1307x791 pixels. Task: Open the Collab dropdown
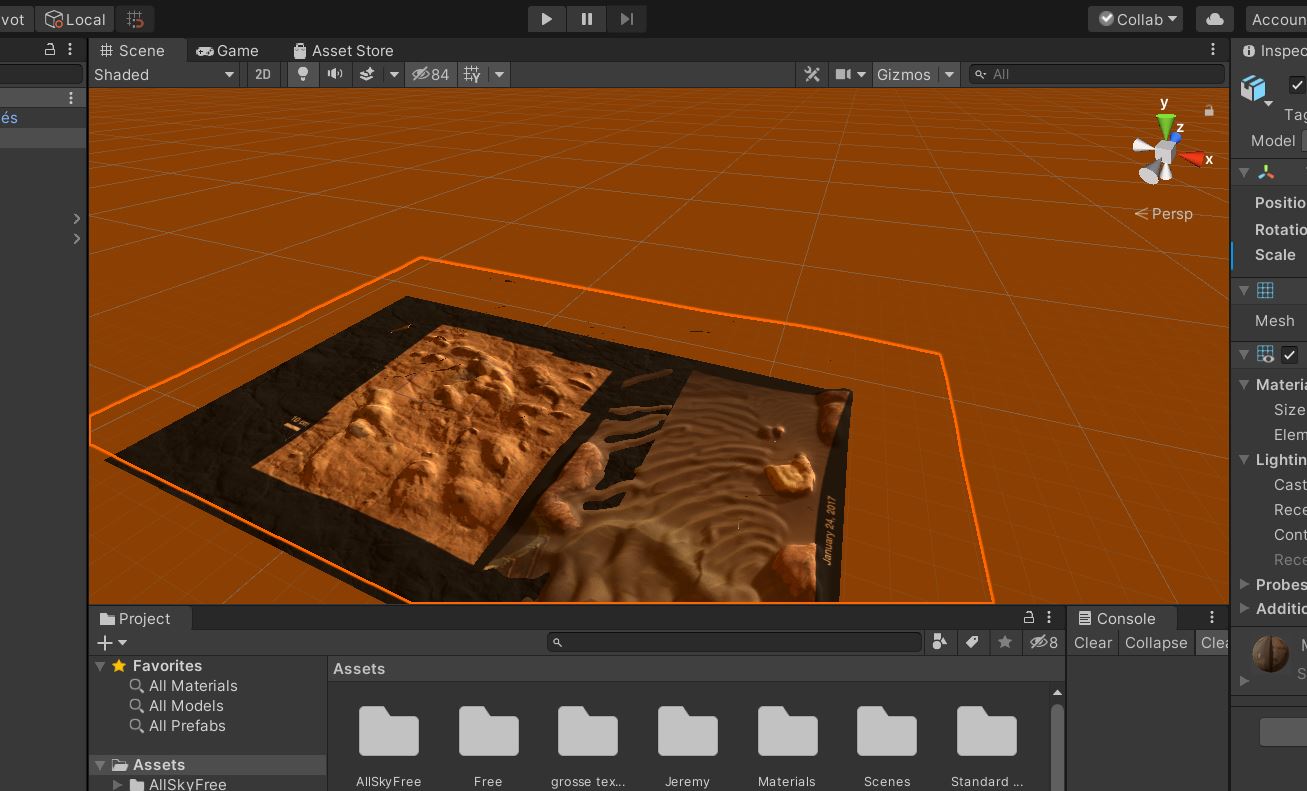pos(1135,19)
